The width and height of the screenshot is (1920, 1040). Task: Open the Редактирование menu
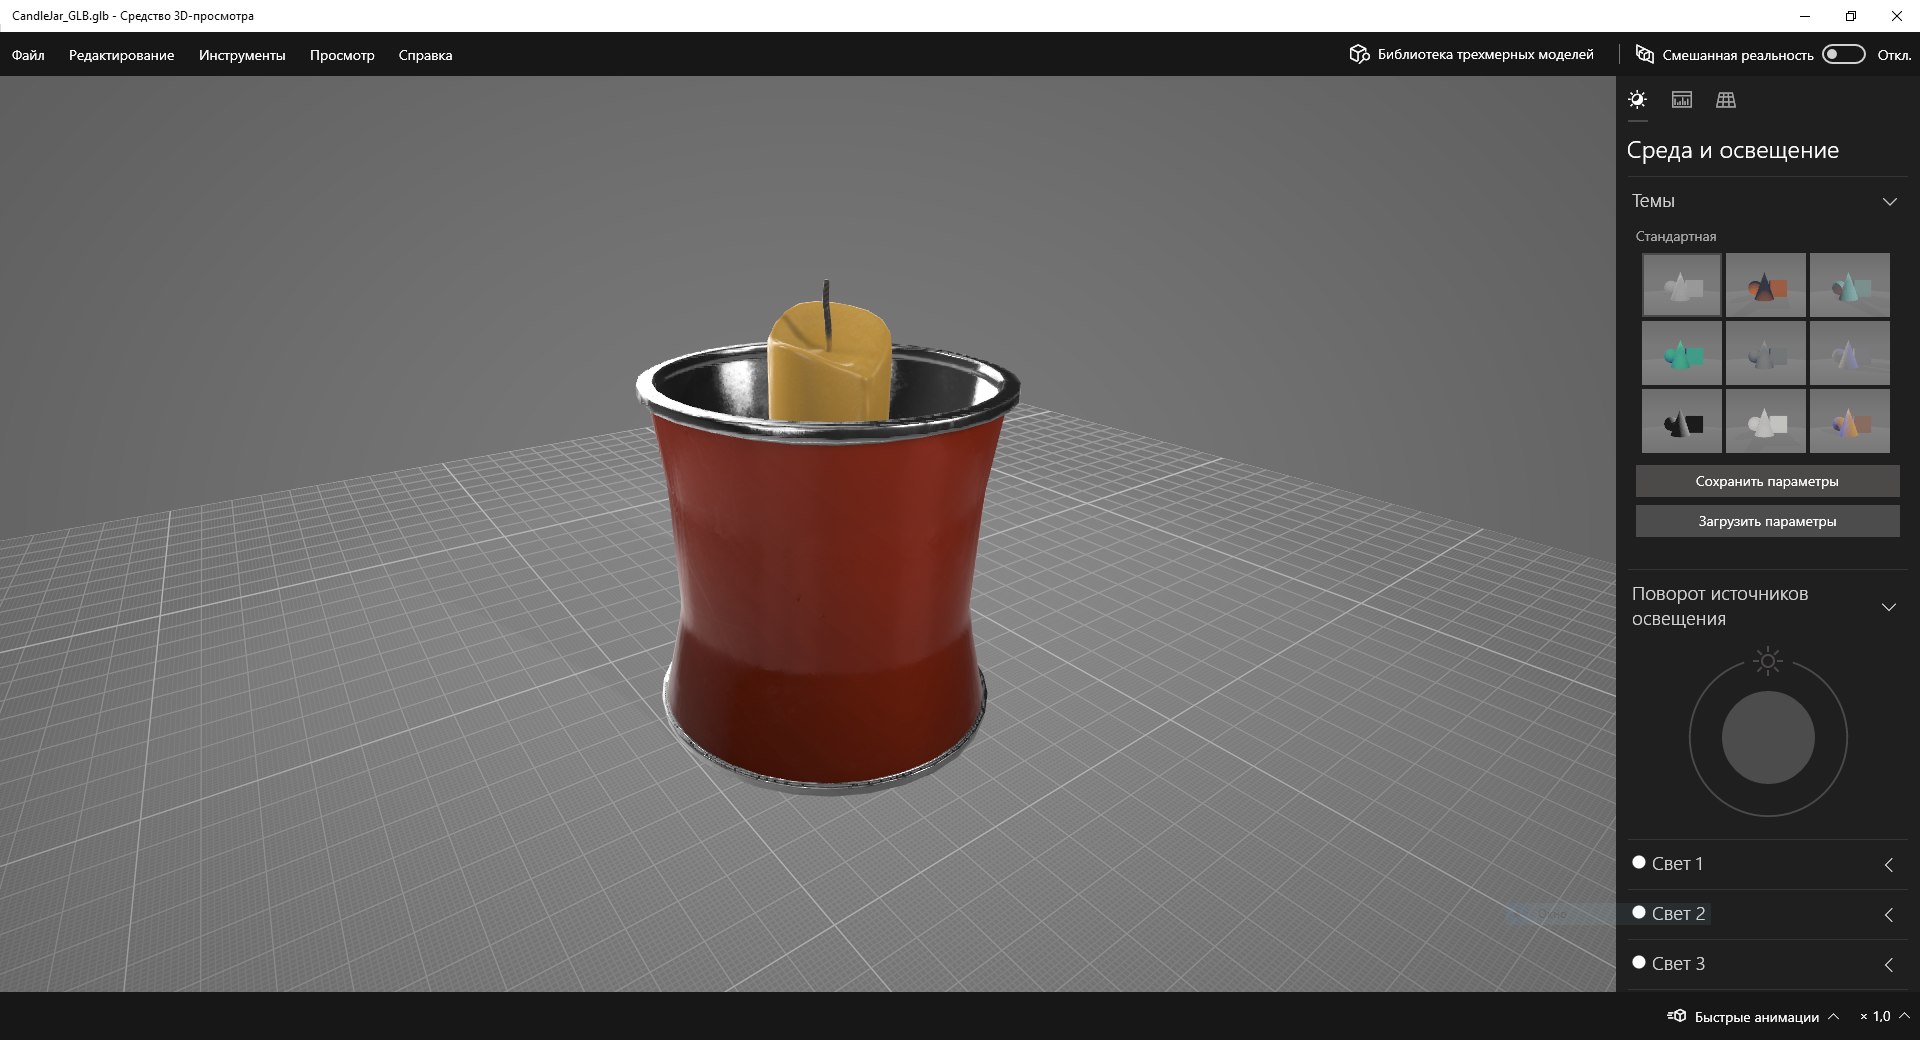[x=121, y=55]
